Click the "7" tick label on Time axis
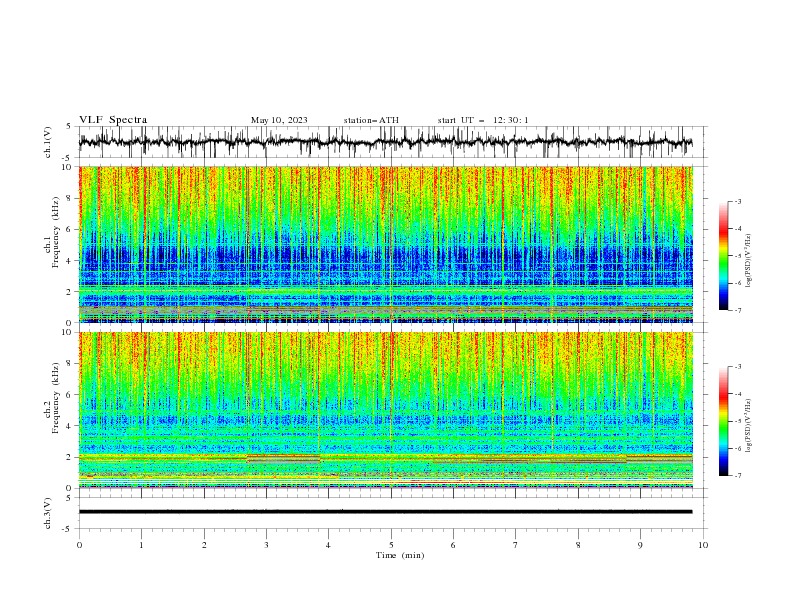The image size is (792, 612). click(x=516, y=545)
